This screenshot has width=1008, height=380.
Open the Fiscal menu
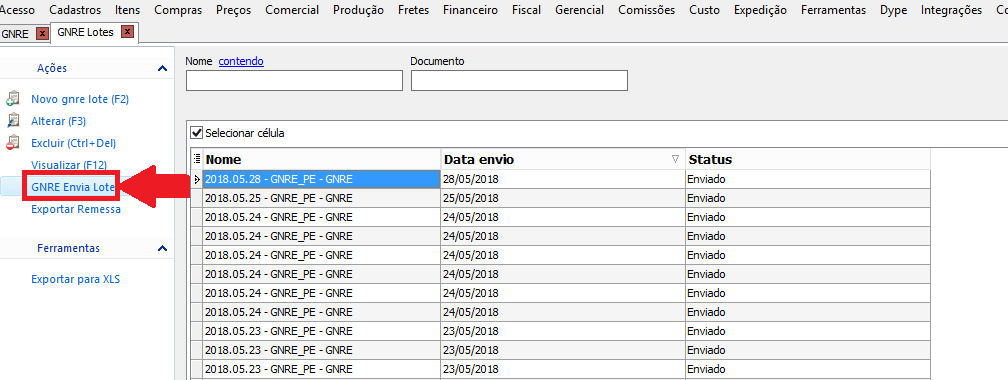[x=526, y=10]
